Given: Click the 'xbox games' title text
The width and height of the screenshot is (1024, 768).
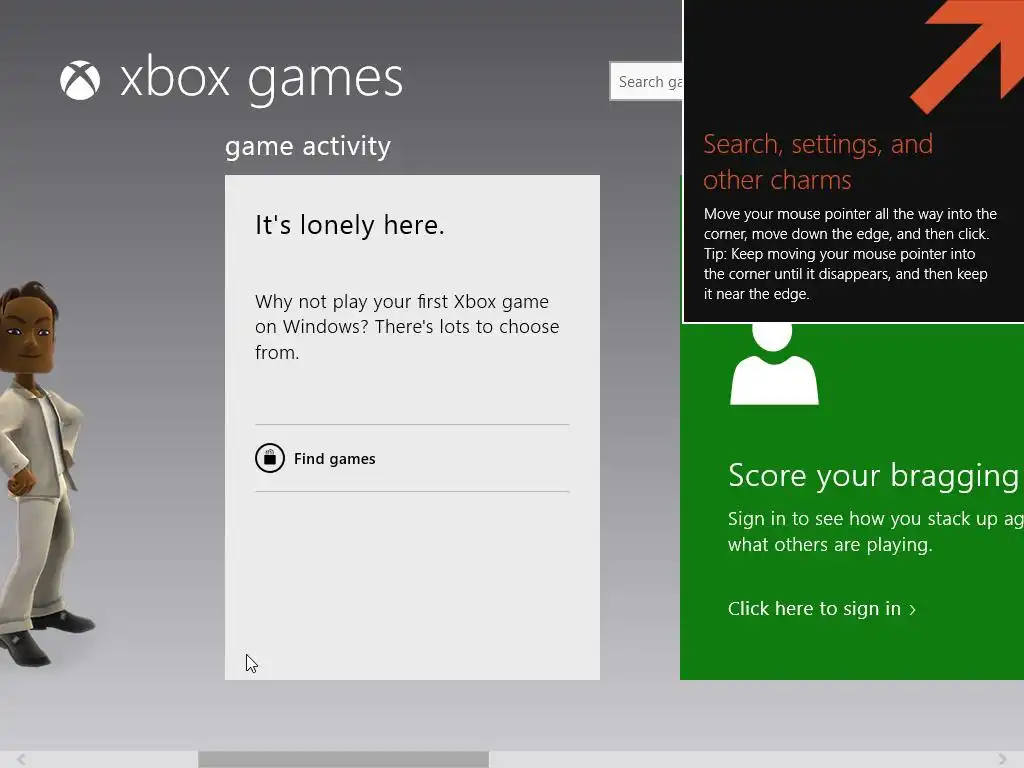Looking at the screenshot, I should click(x=261, y=80).
